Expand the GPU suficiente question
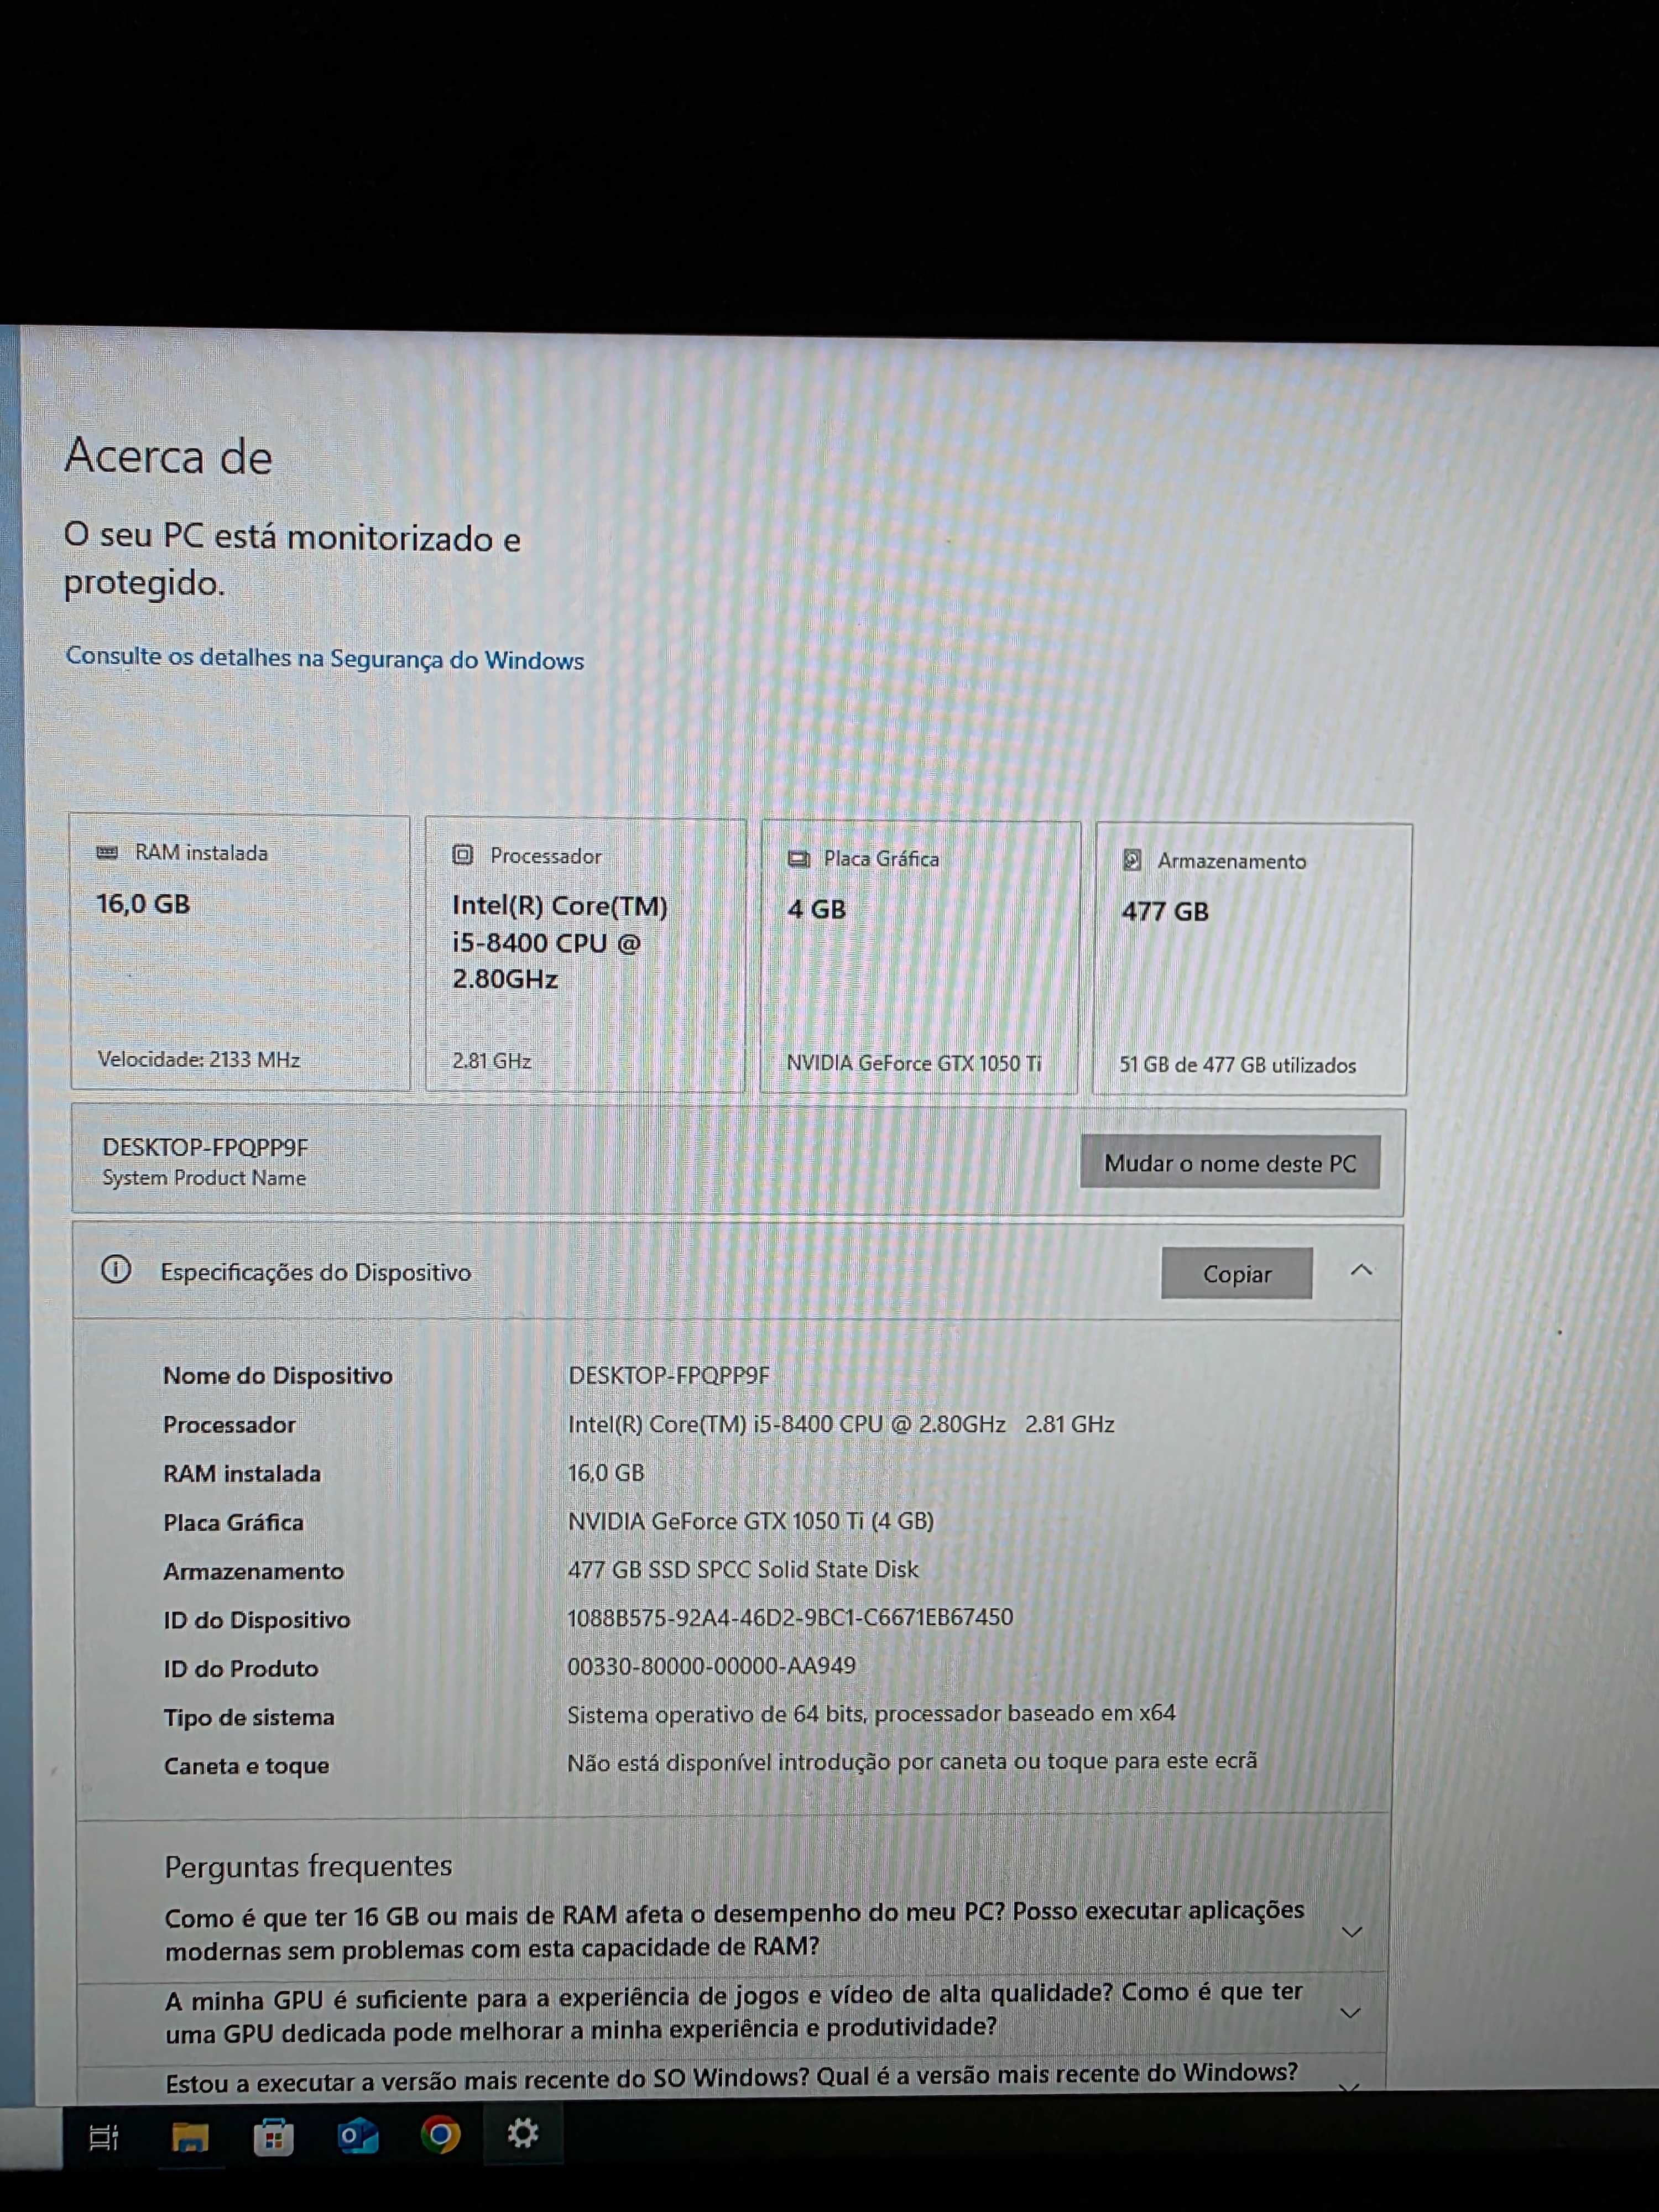 point(1350,2012)
